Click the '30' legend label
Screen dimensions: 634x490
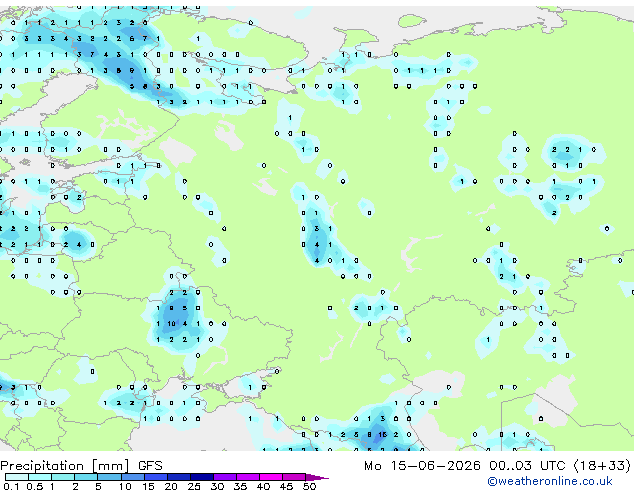point(217,486)
